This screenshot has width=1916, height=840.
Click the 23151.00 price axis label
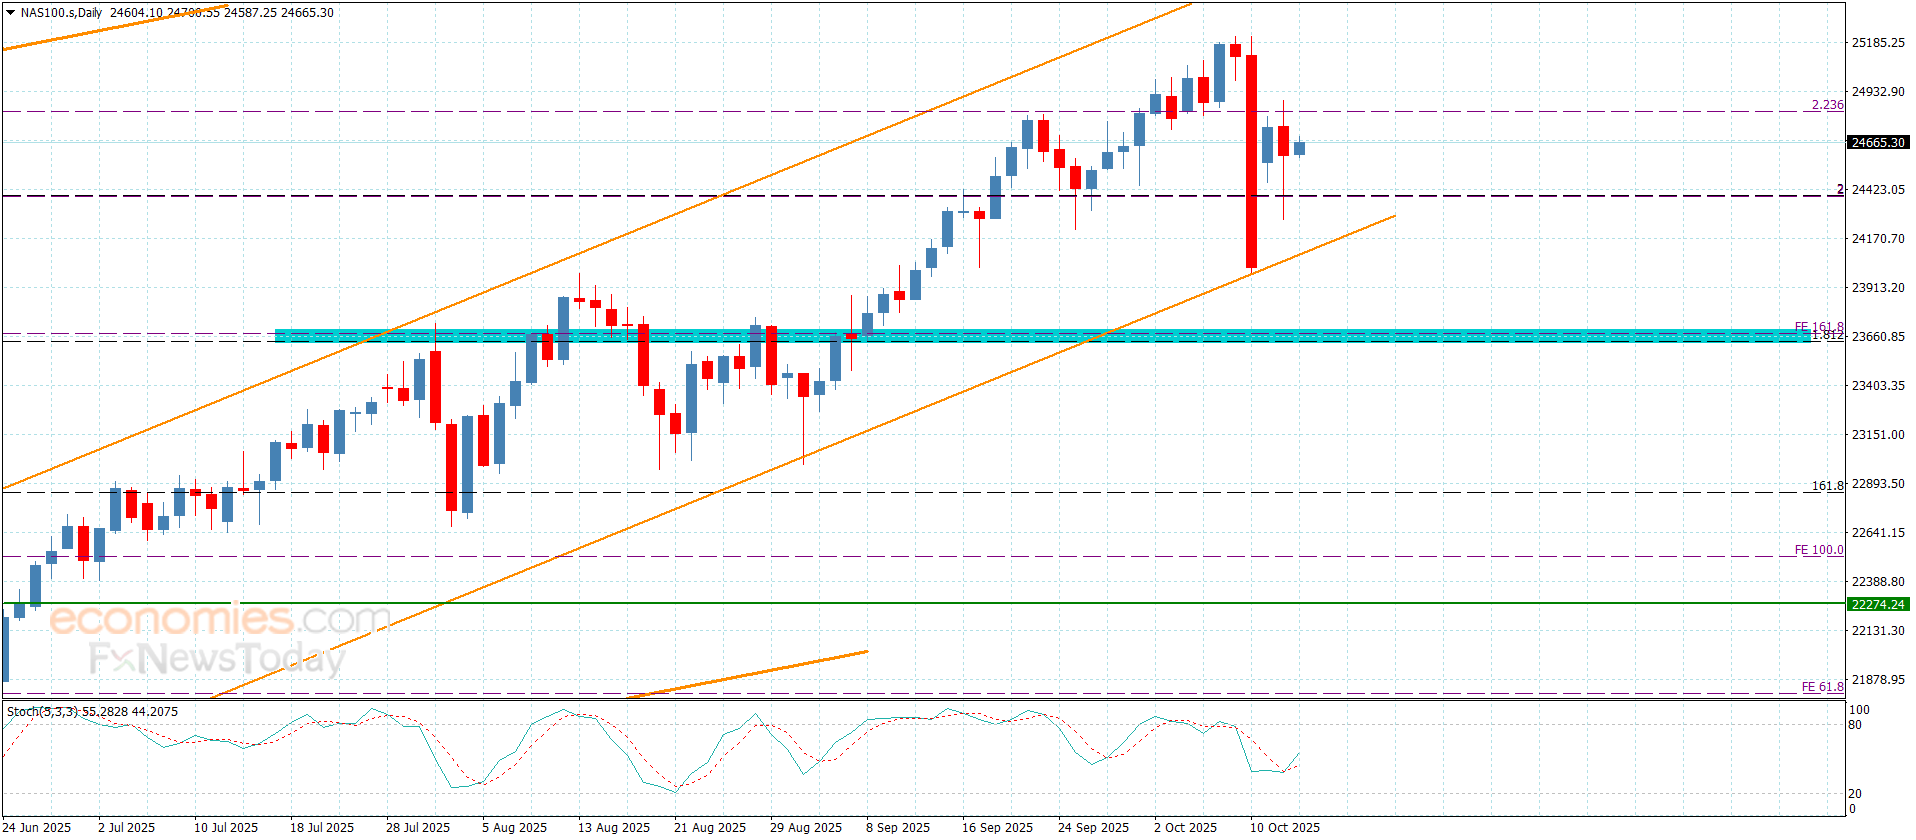pos(1878,435)
